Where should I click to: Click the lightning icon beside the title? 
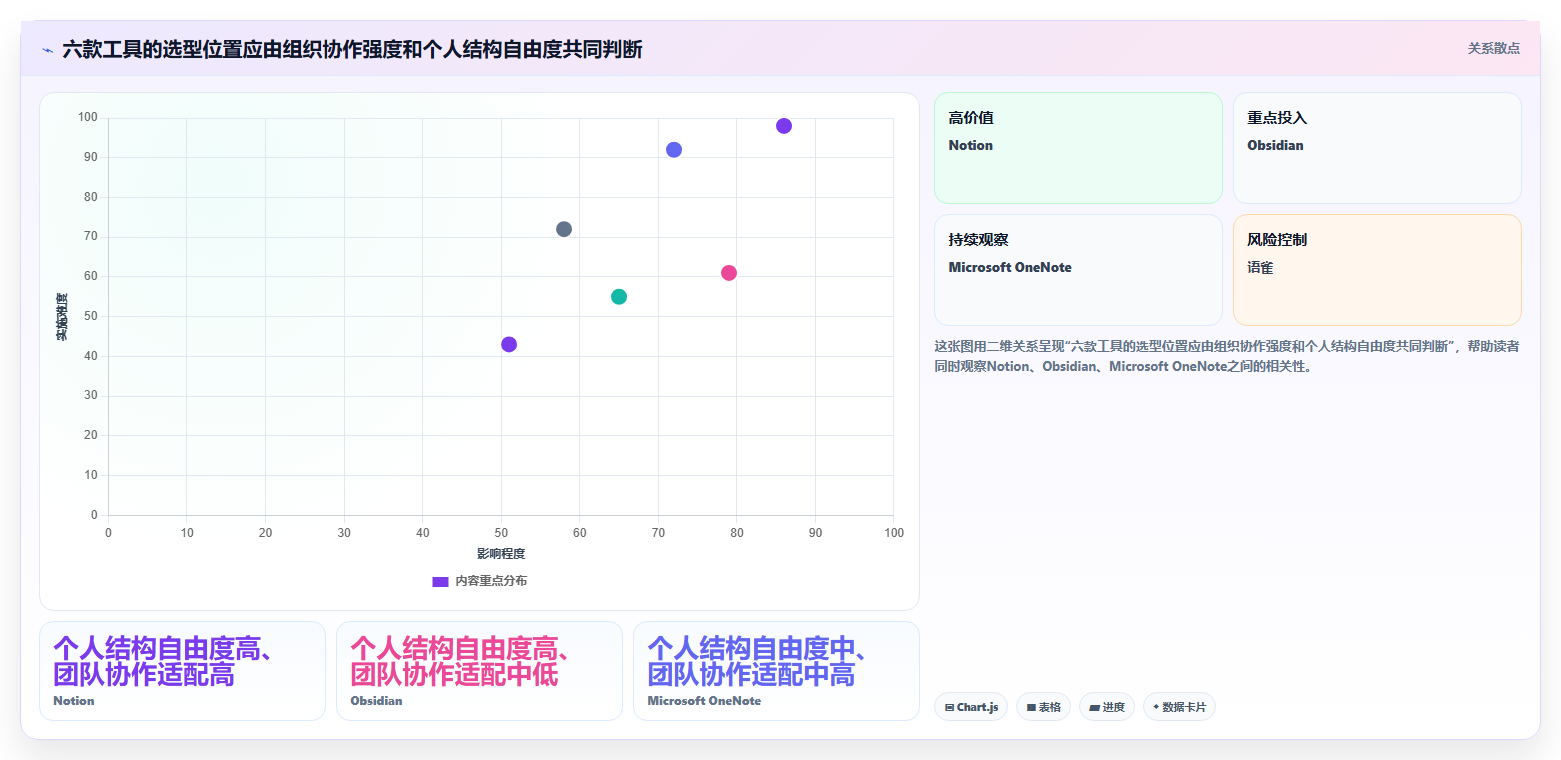pos(47,49)
